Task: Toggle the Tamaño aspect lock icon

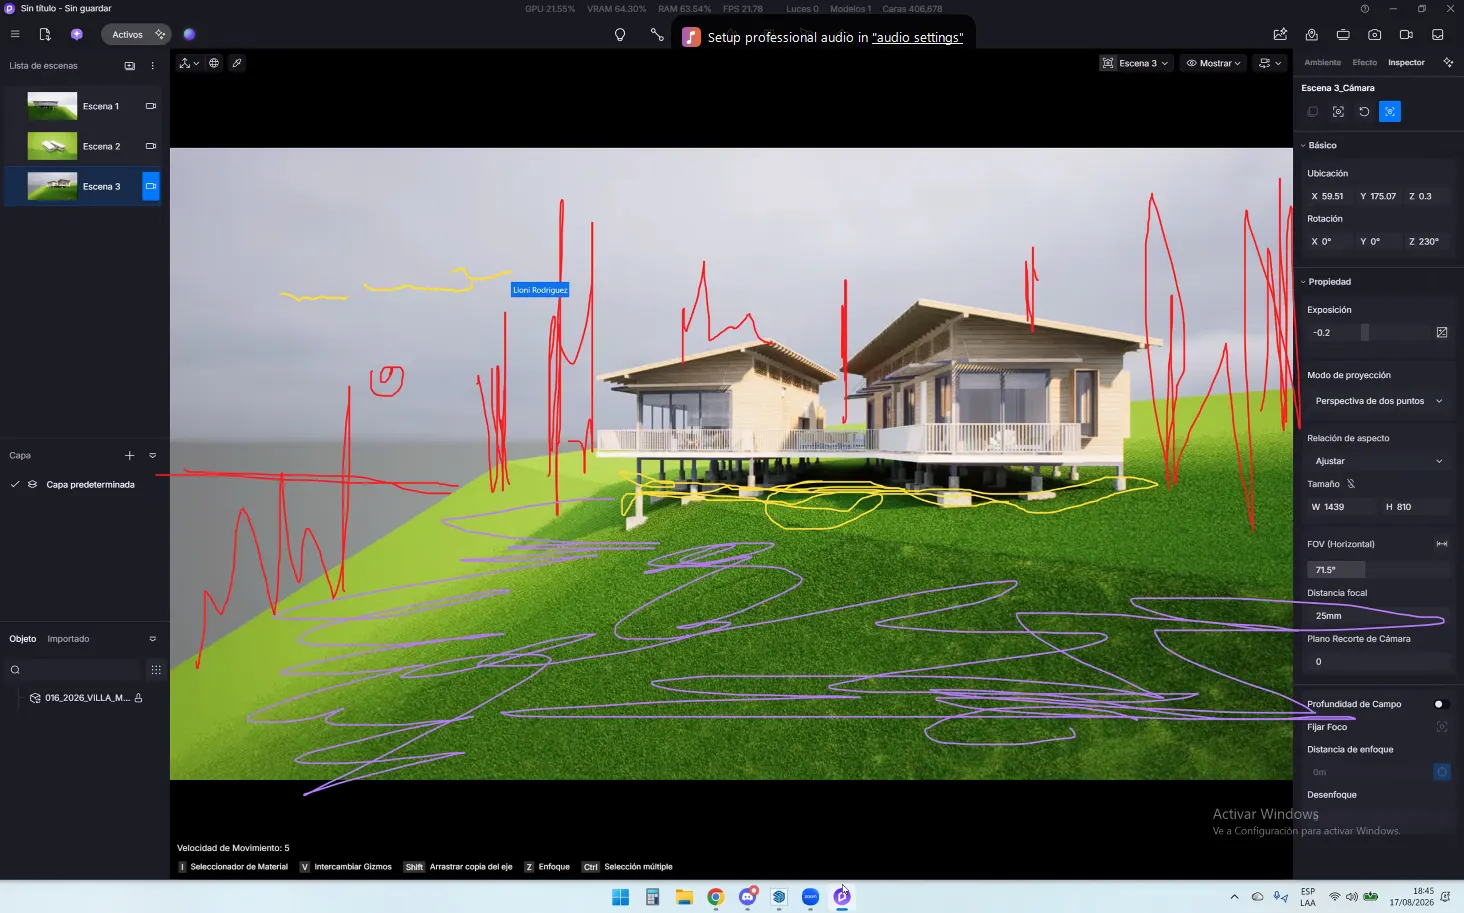Action: [1351, 484]
